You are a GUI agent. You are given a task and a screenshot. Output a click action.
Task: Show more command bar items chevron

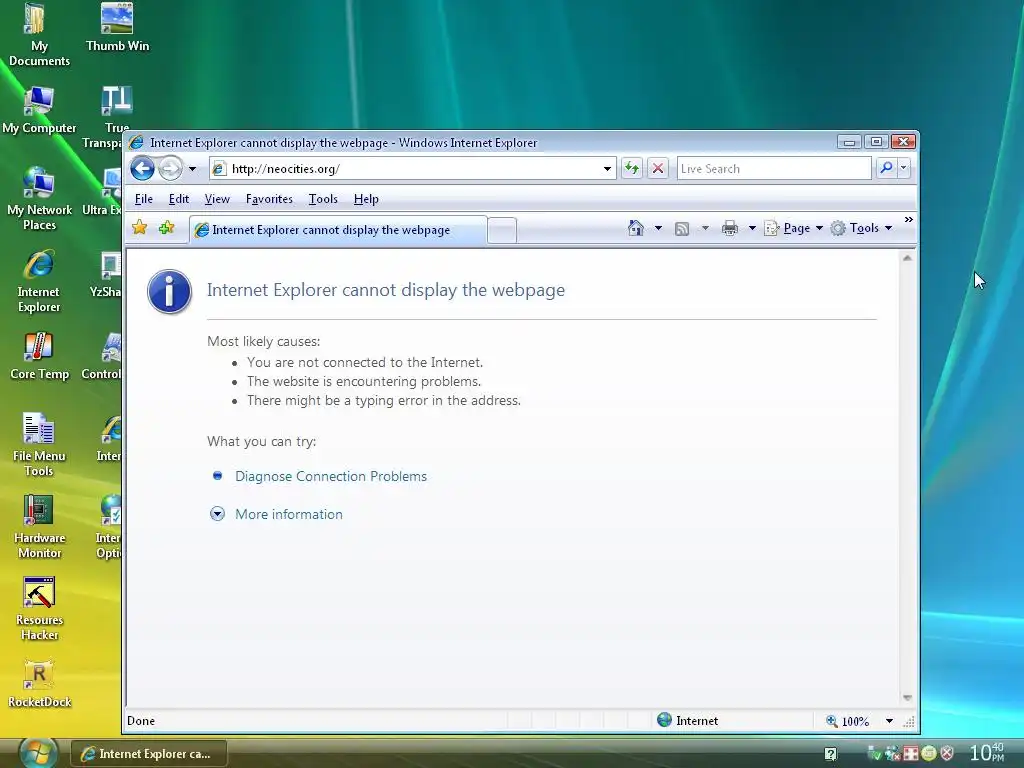908,219
